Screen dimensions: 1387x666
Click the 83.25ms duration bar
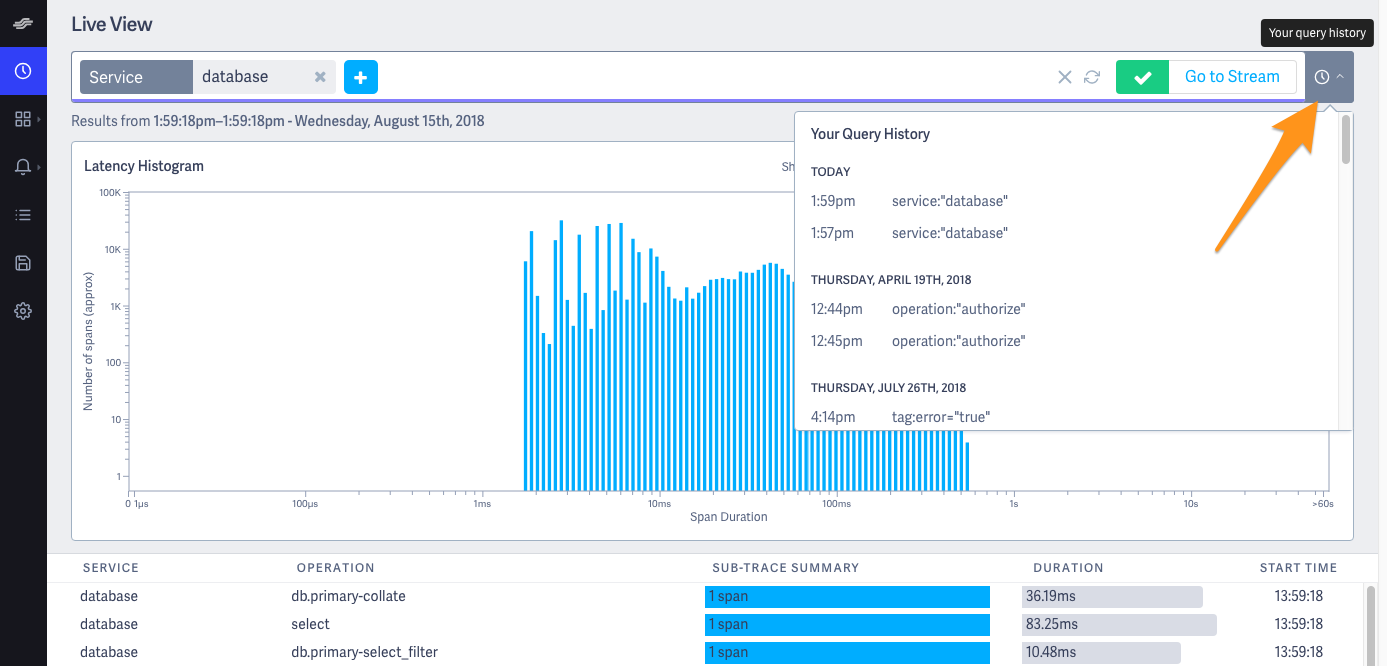click(1119, 625)
